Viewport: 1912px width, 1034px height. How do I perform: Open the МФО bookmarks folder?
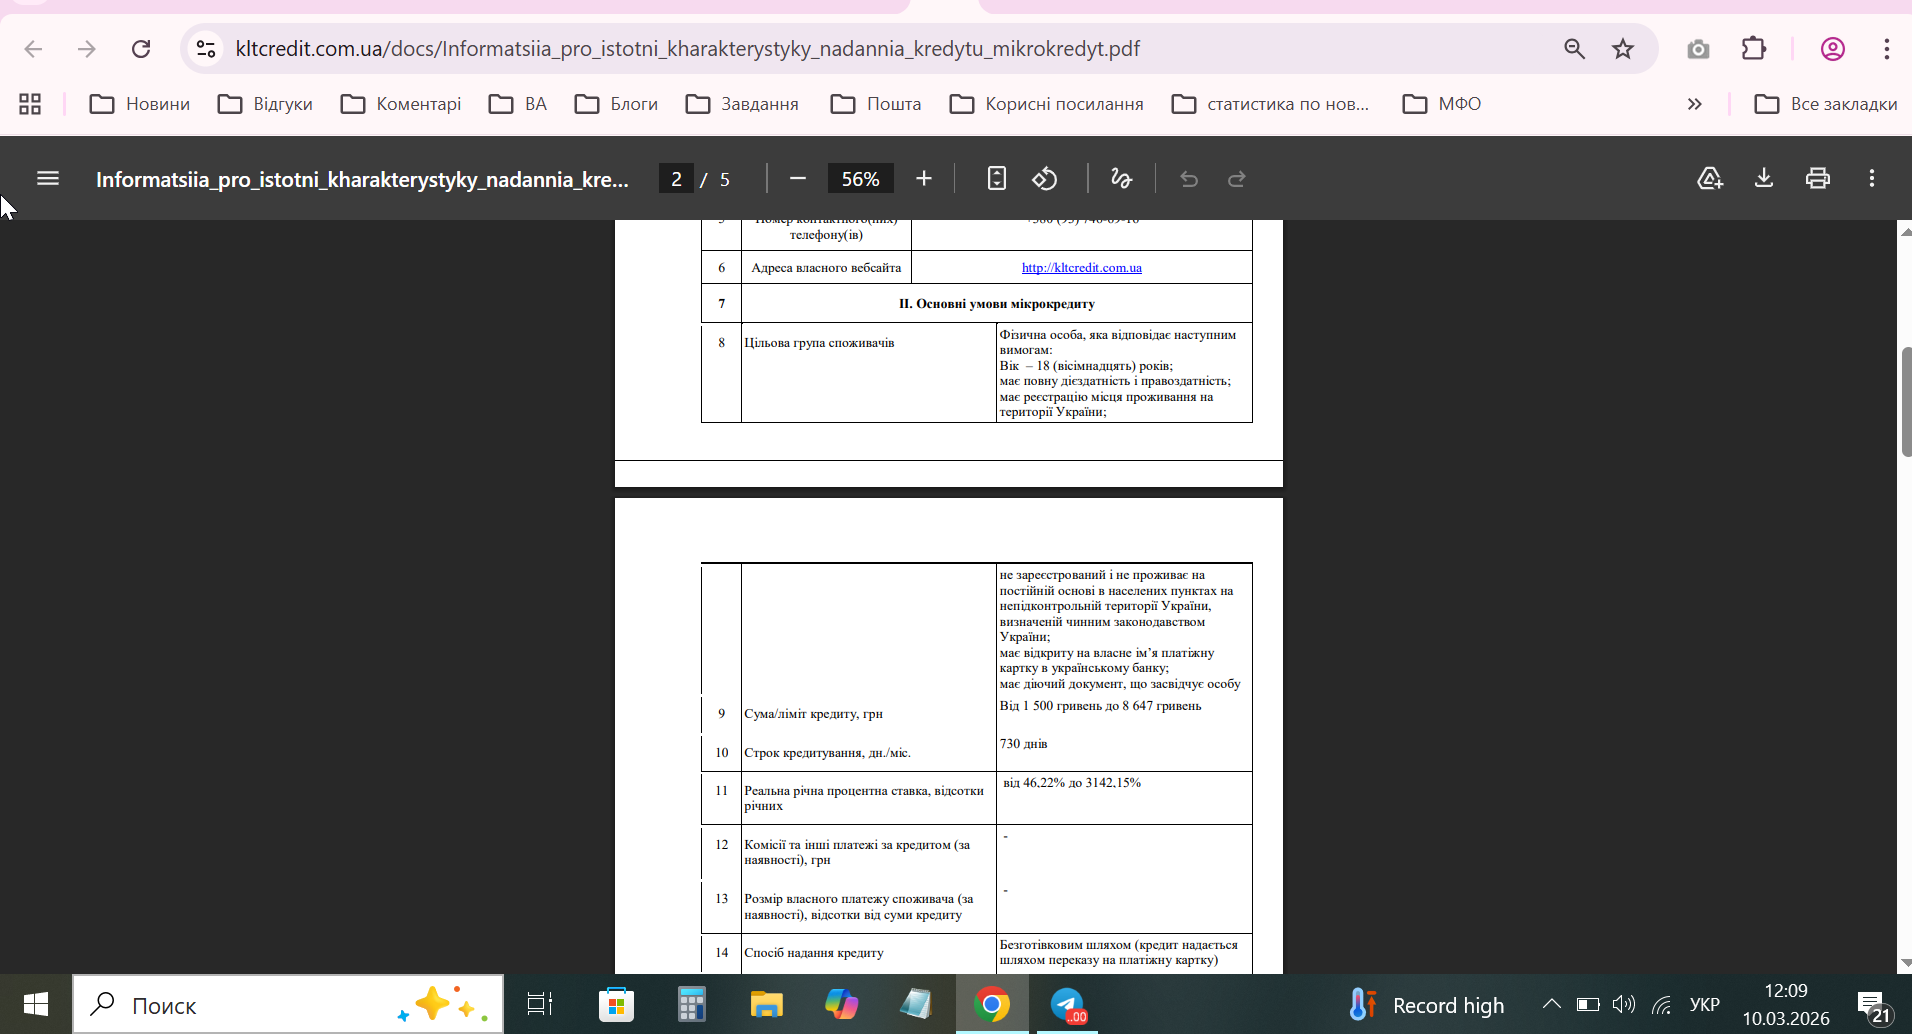click(x=1442, y=104)
